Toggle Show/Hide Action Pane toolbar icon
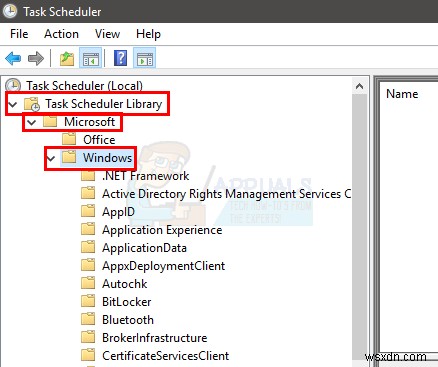The image size is (438, 367). click(145, 59)
